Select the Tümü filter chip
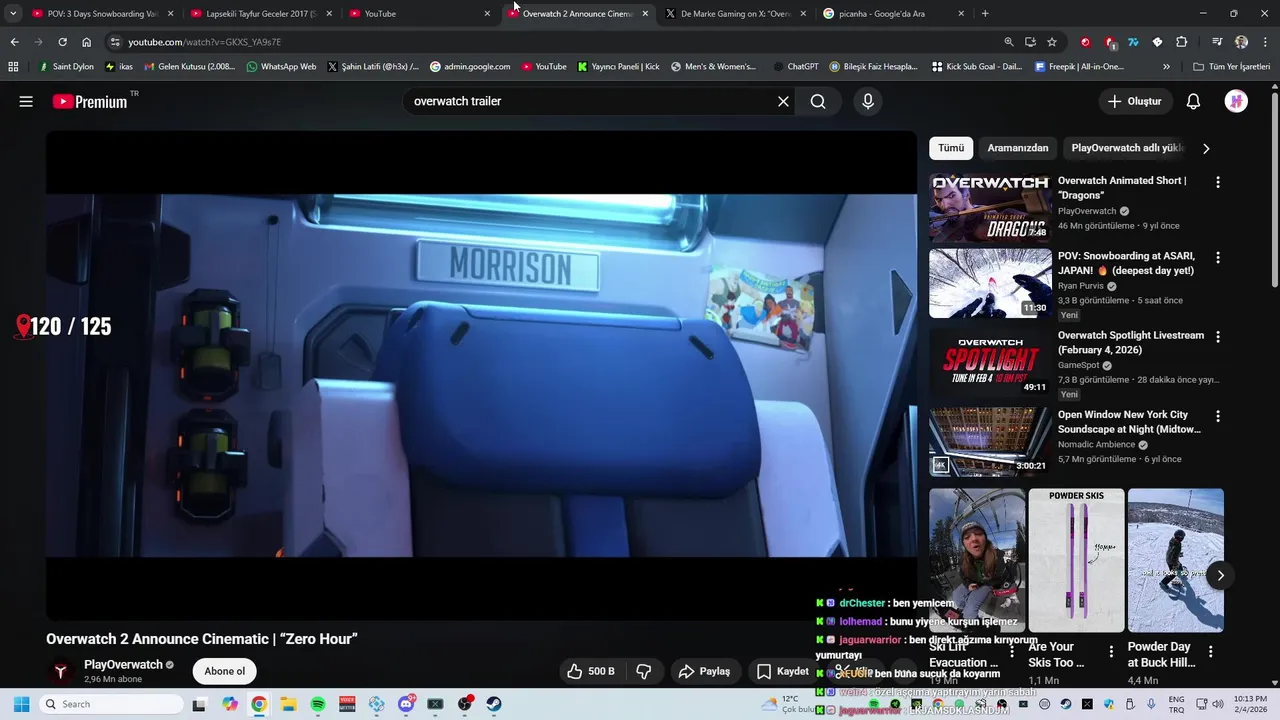Screen dimensions: 1280x720 (951, 148)
